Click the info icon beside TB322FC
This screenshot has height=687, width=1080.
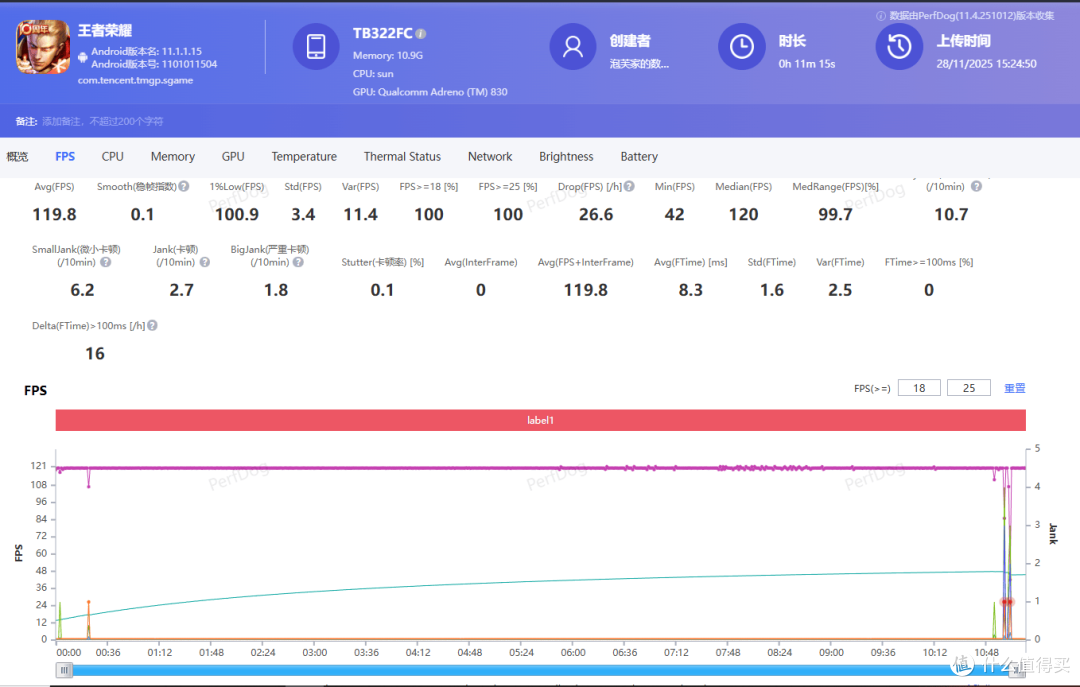(421, 34)
